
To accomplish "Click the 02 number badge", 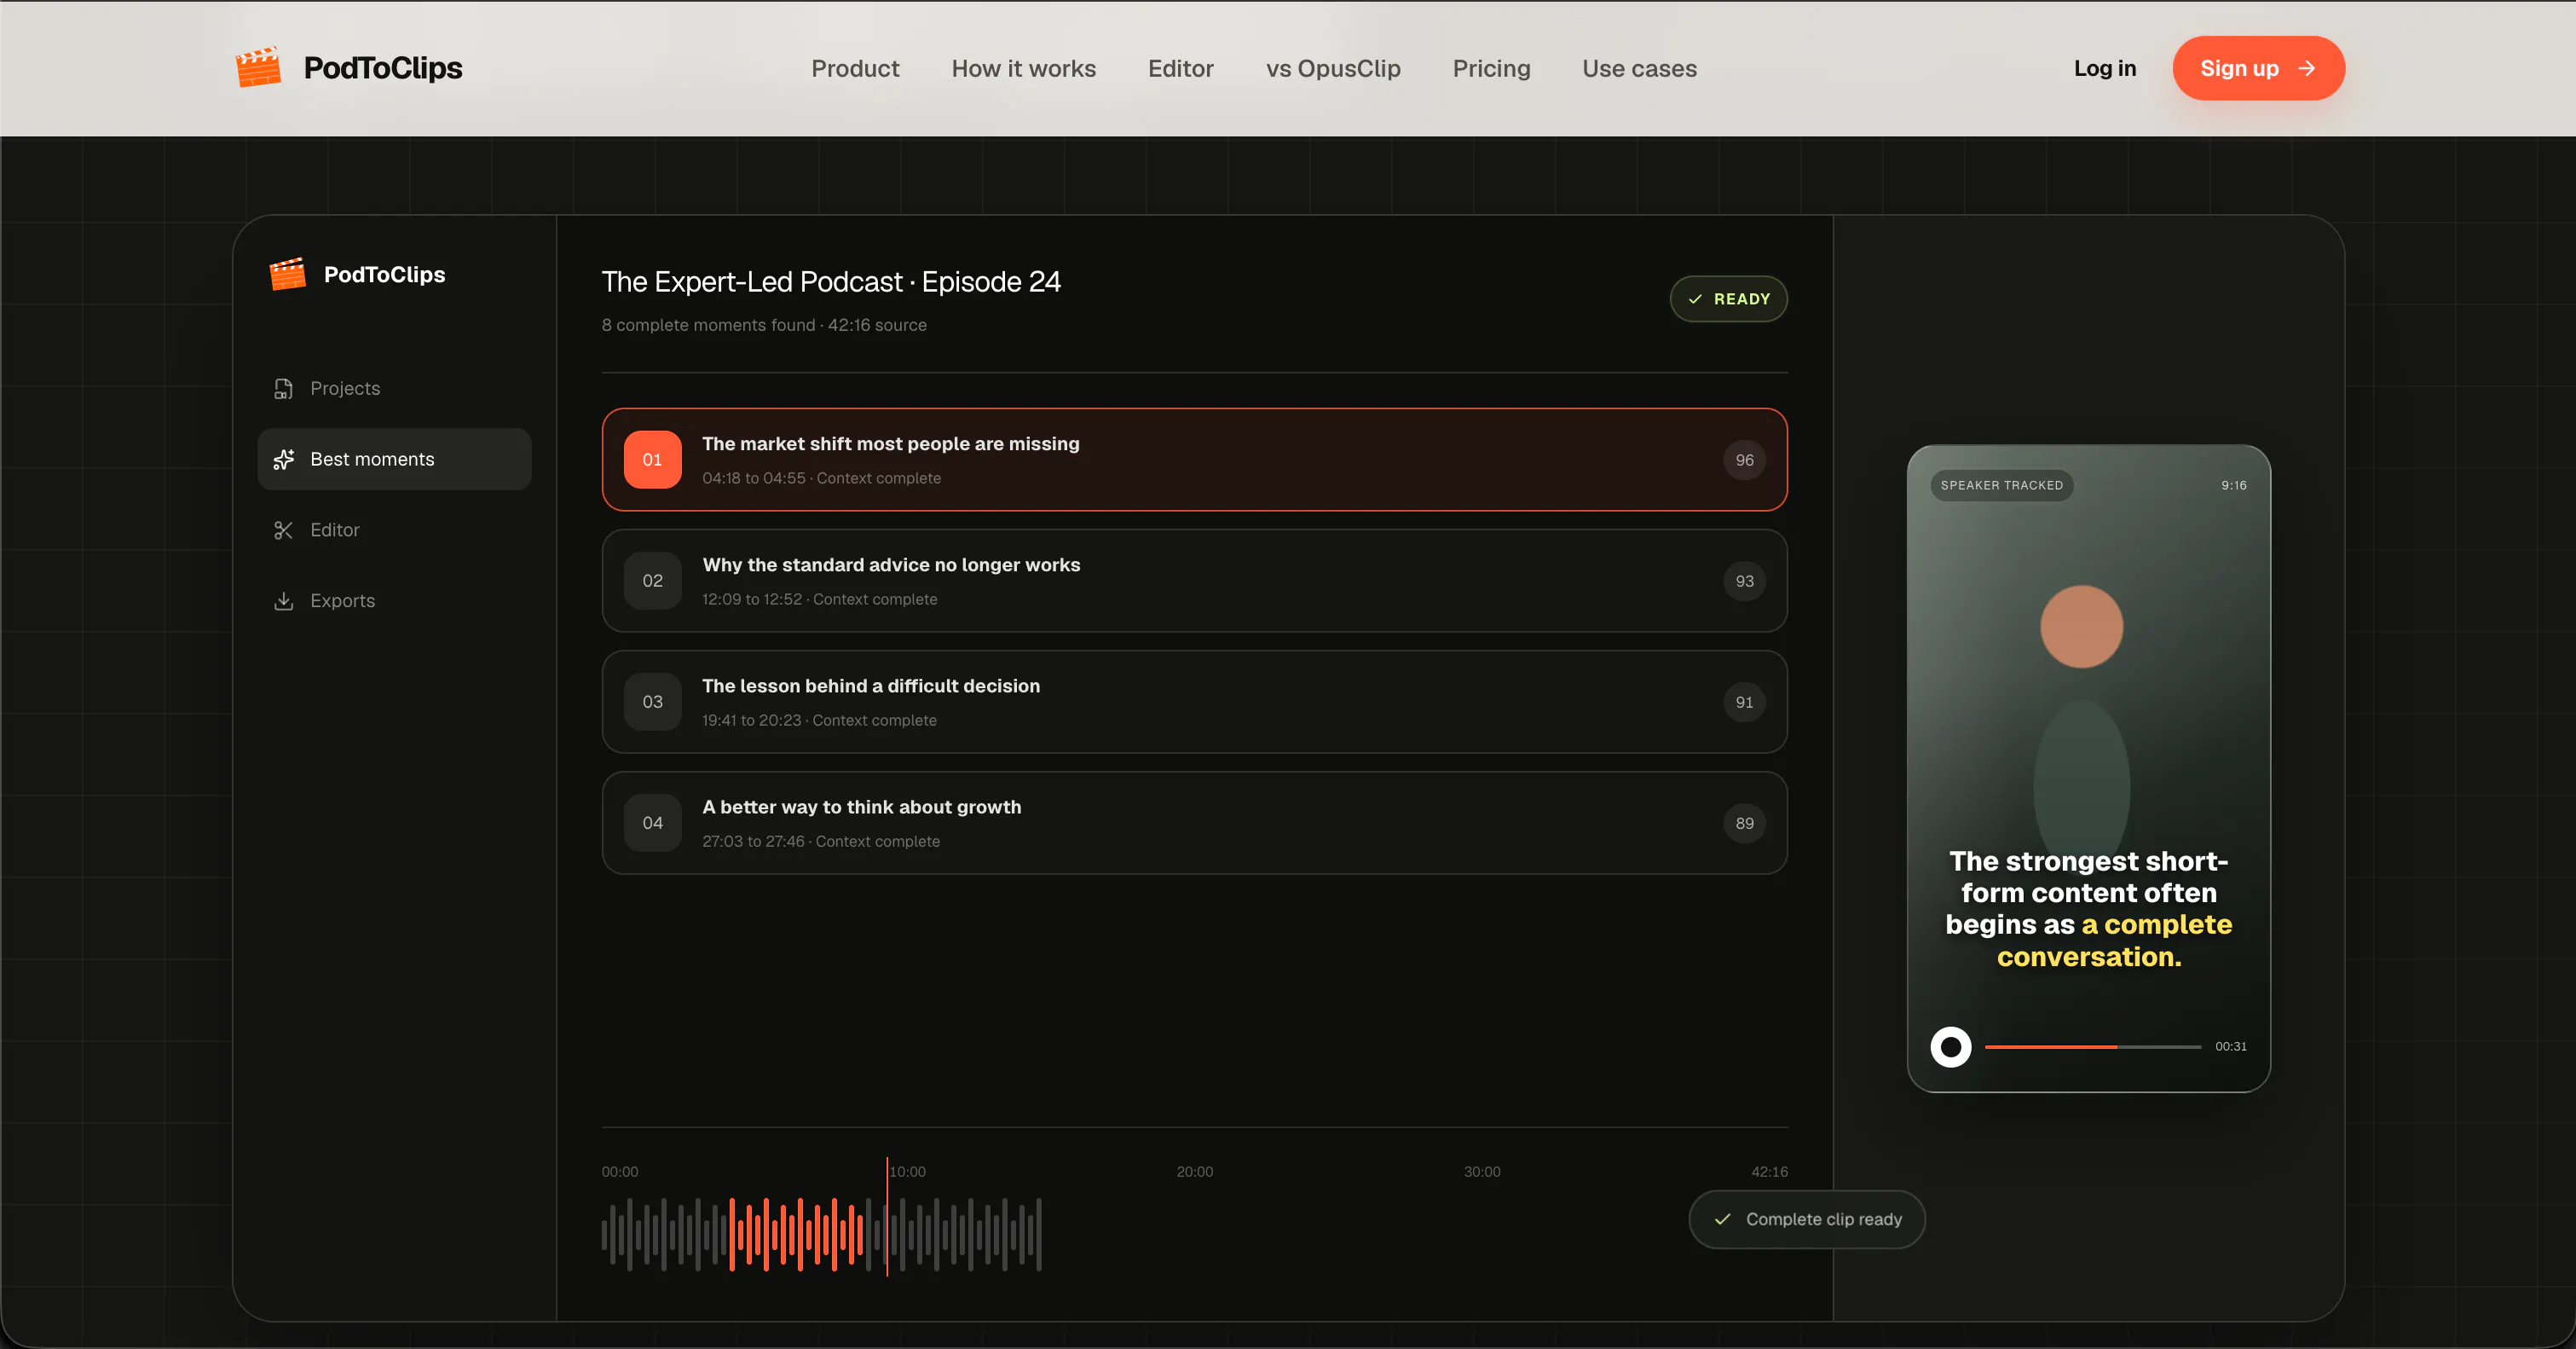I will (x=652, y=580).
